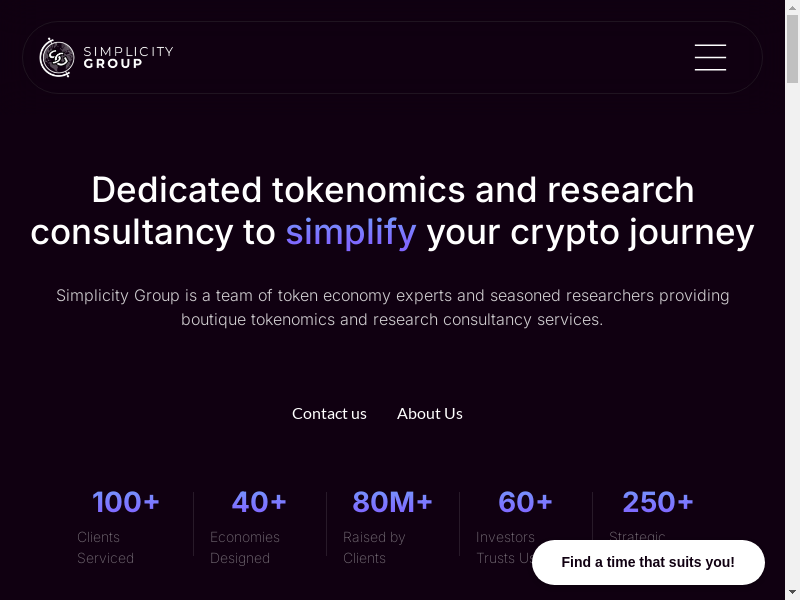This screenshot has width=800, height=600.
Task: Click the 60+ investors statistic number
Action: (x=525, y=502)
